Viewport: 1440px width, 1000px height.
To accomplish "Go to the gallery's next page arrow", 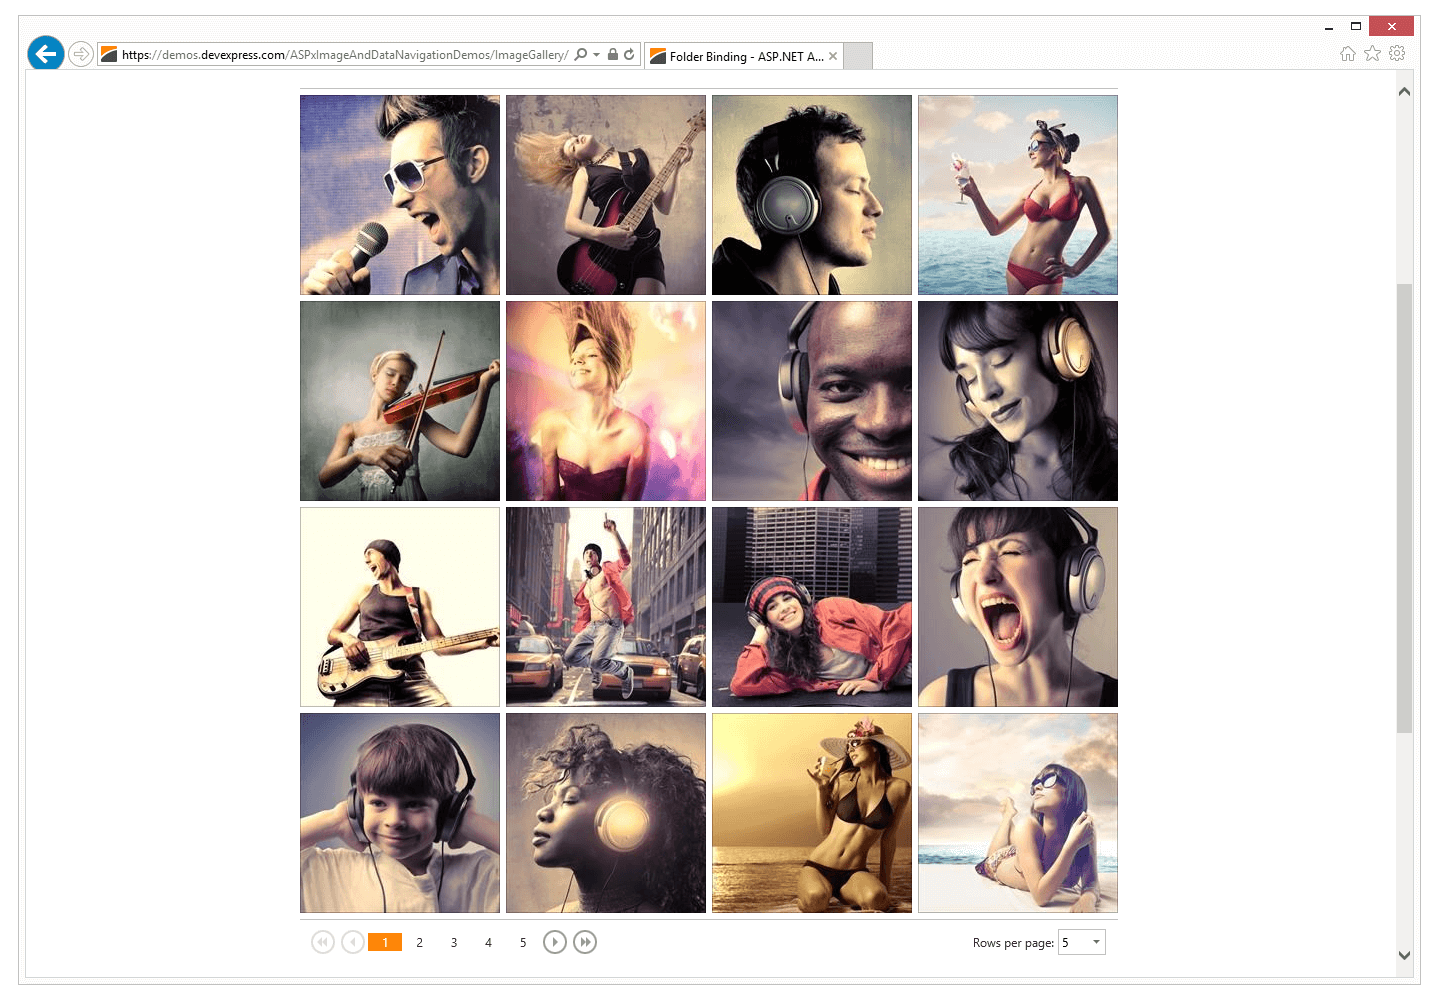I will click(555, 941).
